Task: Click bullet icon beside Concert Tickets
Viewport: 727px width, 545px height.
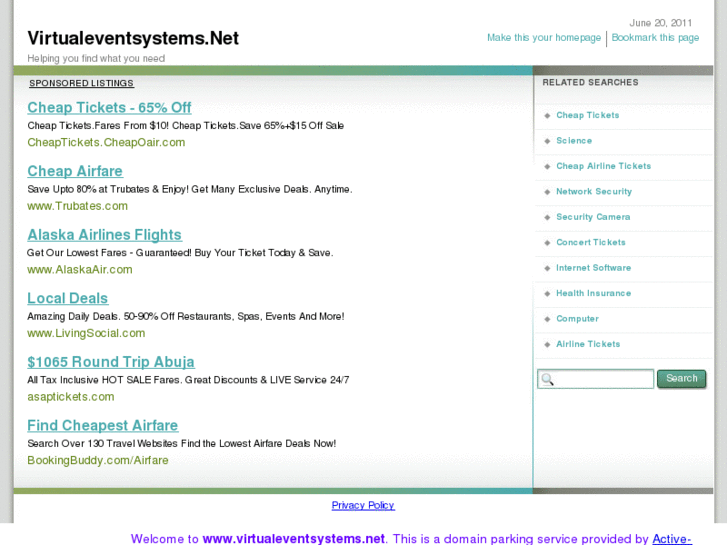Action: click(x=547, y=243)
